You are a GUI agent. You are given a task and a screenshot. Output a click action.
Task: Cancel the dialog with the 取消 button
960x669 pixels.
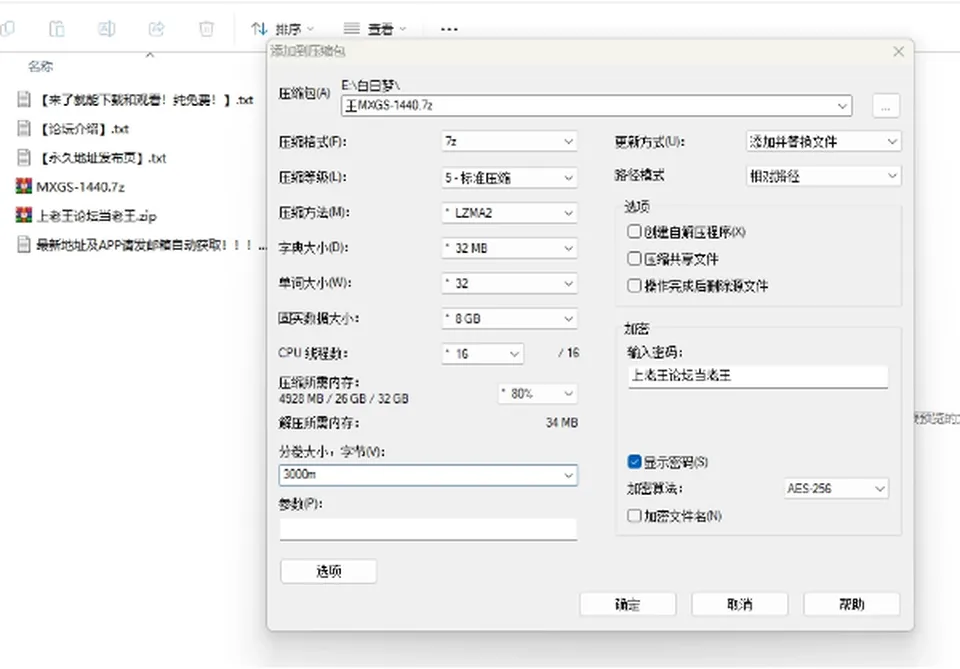(x=740, y=604)
